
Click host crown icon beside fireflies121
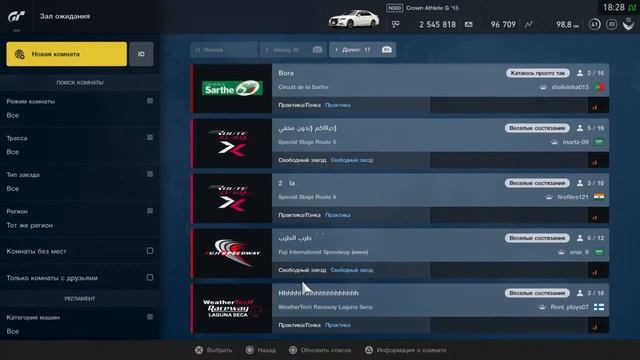tap(549, 197)
